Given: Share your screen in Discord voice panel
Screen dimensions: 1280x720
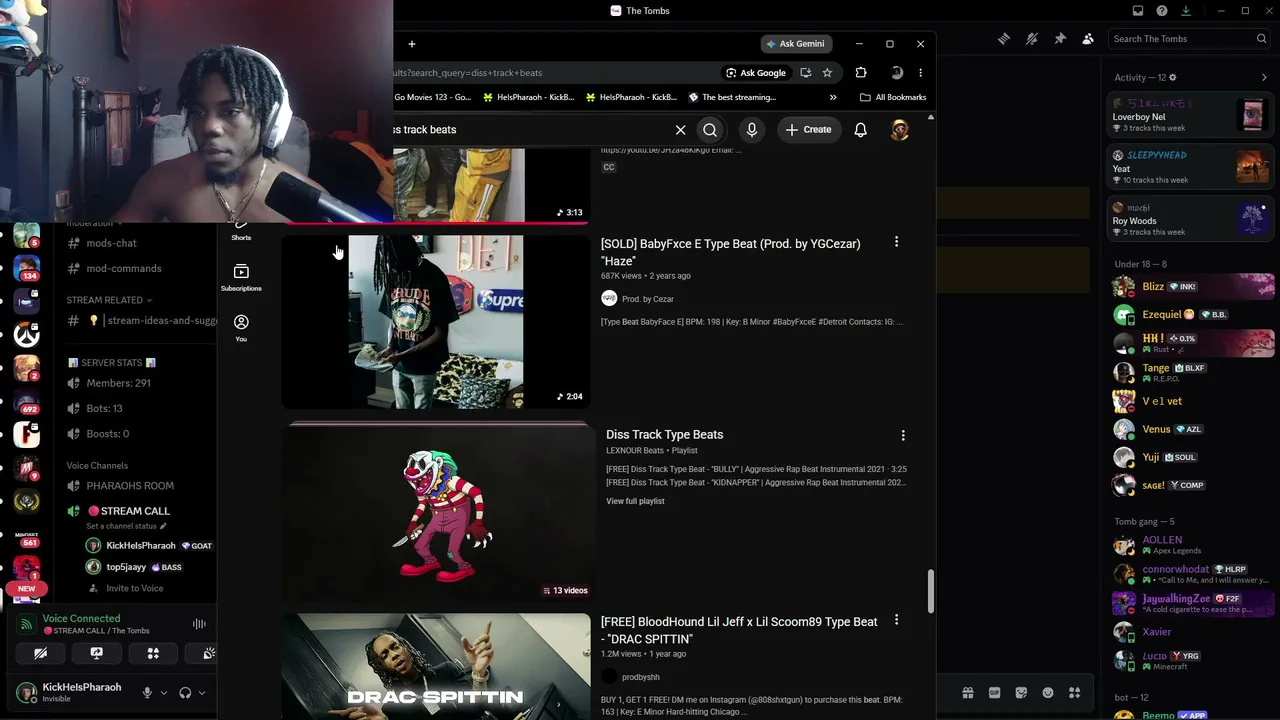Looking at the screenshot, I should (x=96, y=653).
